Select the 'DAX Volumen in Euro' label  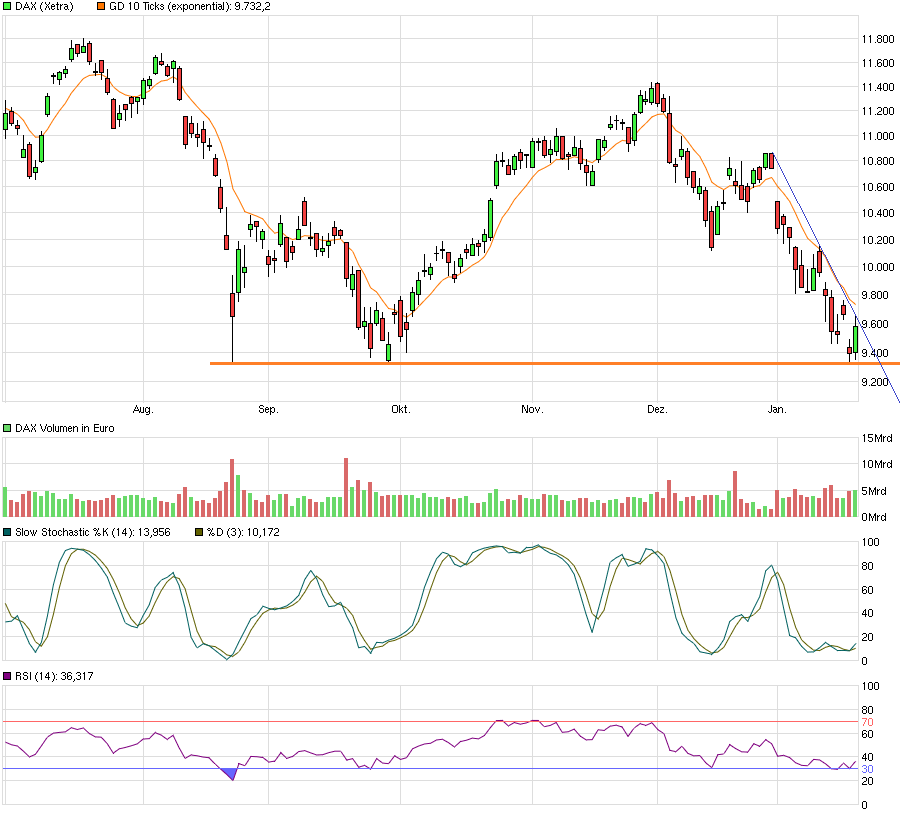point(64,428)
